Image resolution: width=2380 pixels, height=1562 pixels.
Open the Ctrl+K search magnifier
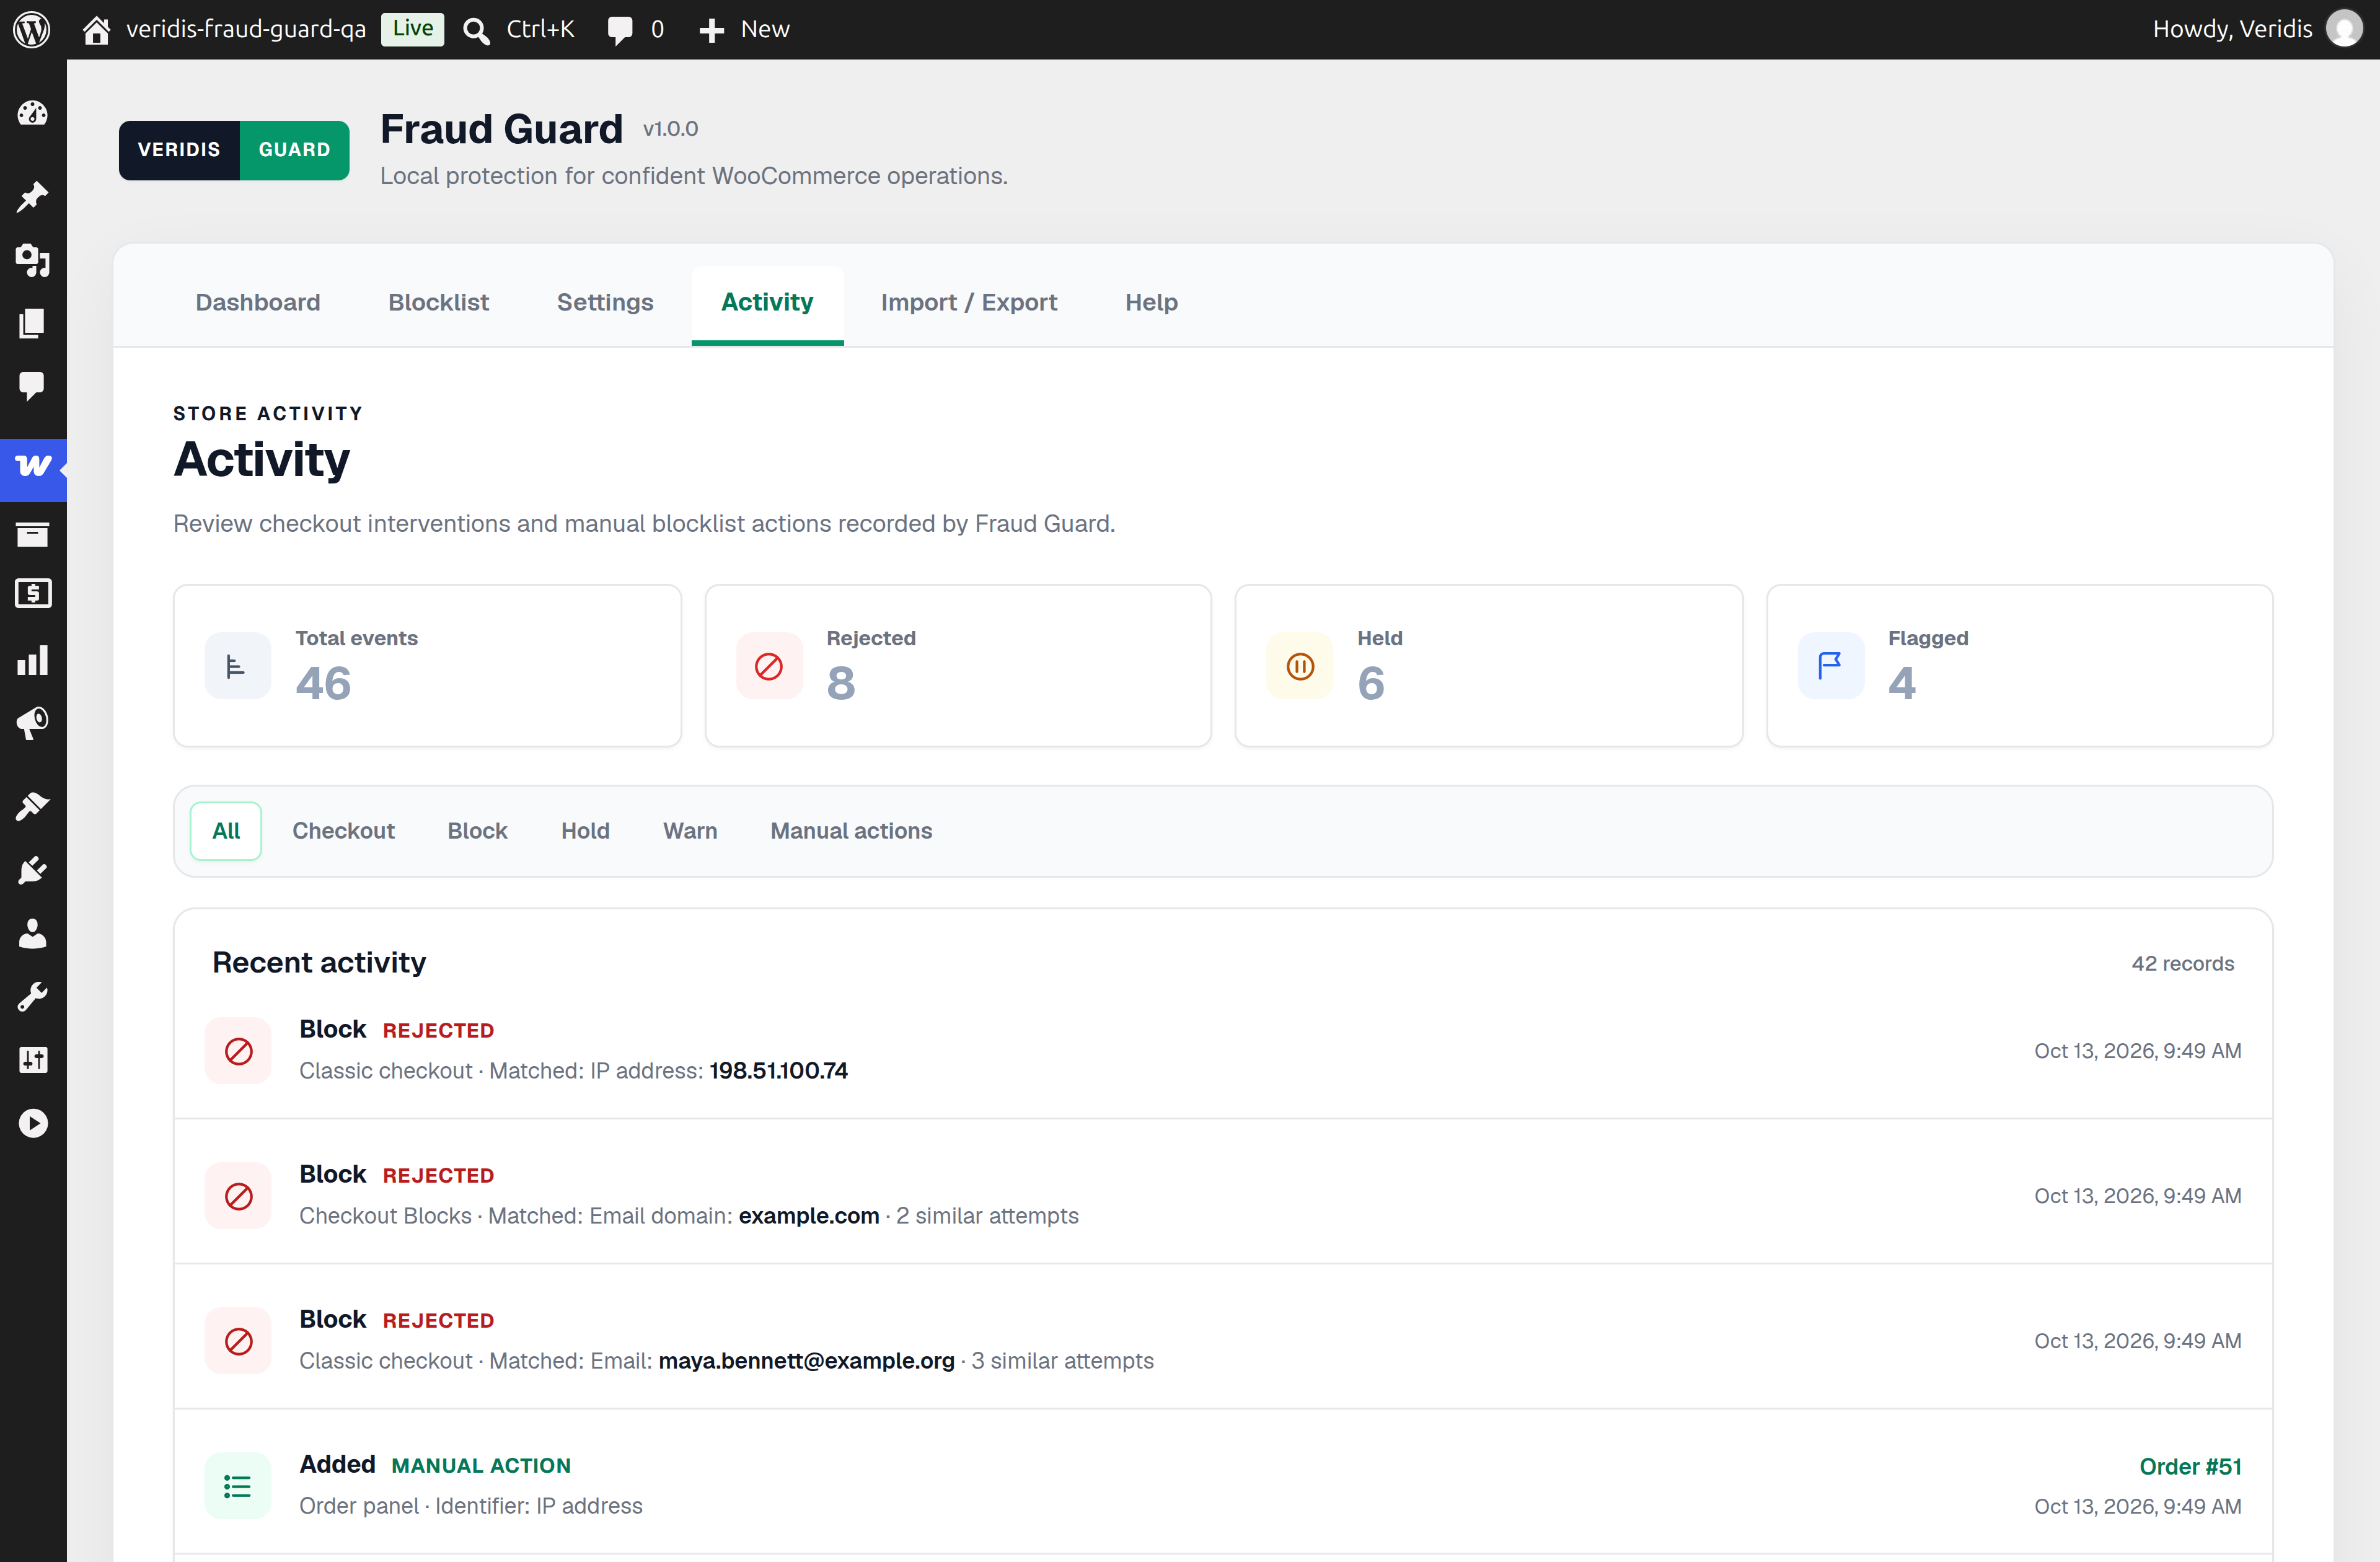point(476,30)
